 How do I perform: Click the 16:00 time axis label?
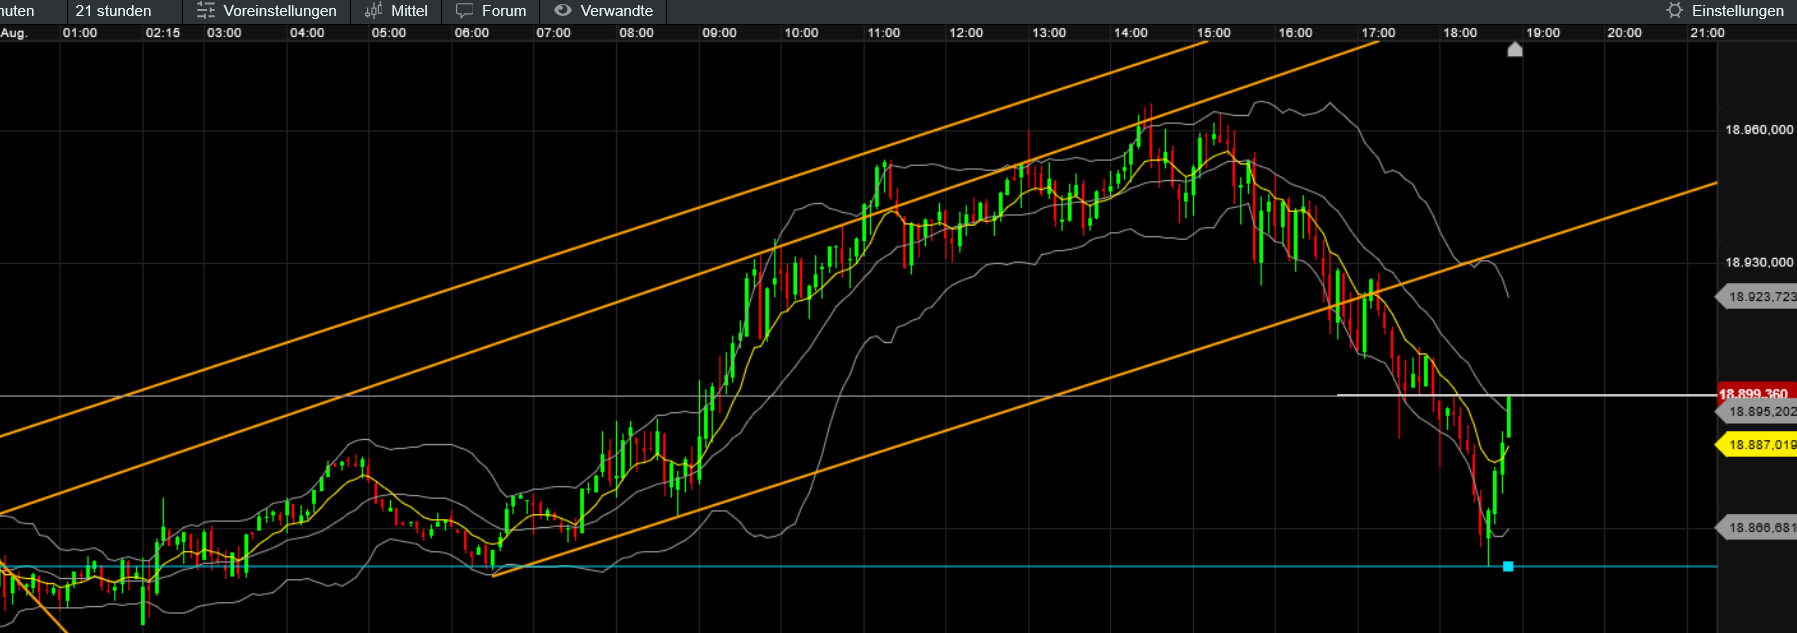(x=1295, y=33)
